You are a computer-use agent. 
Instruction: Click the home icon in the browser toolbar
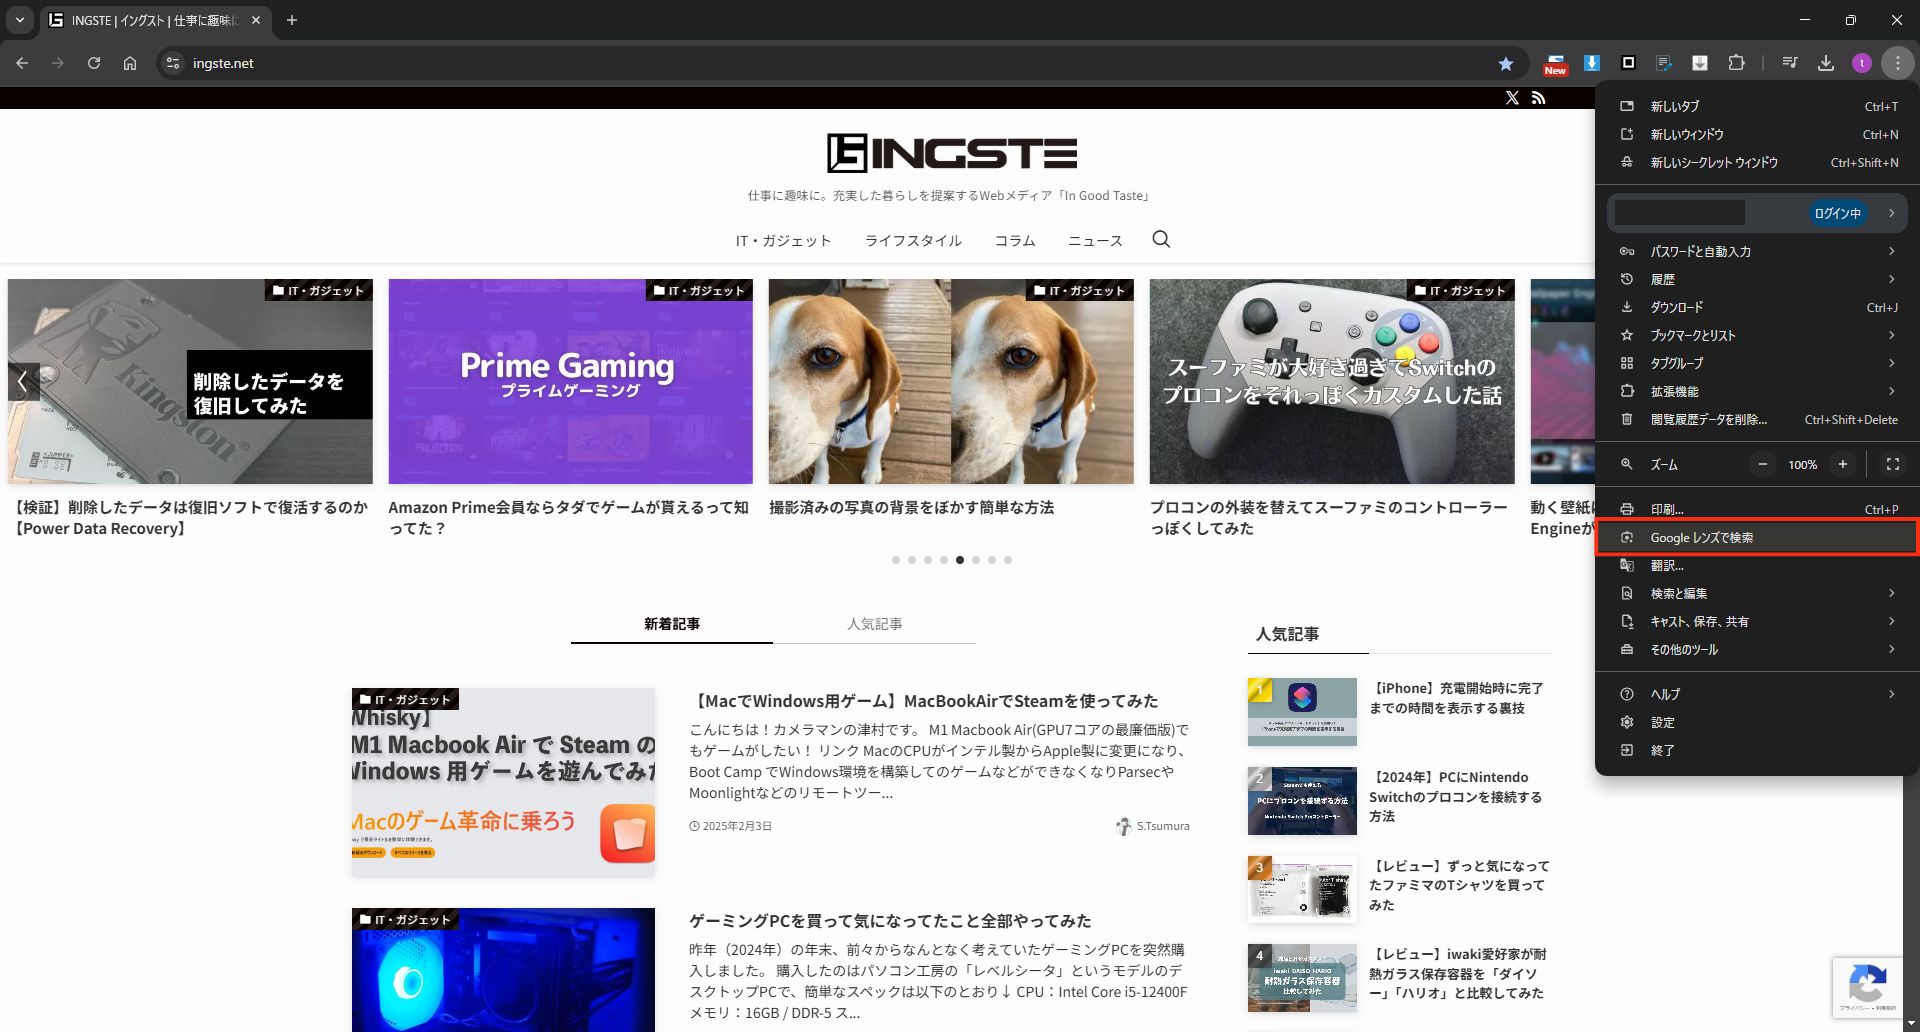[x=129, y=62]
